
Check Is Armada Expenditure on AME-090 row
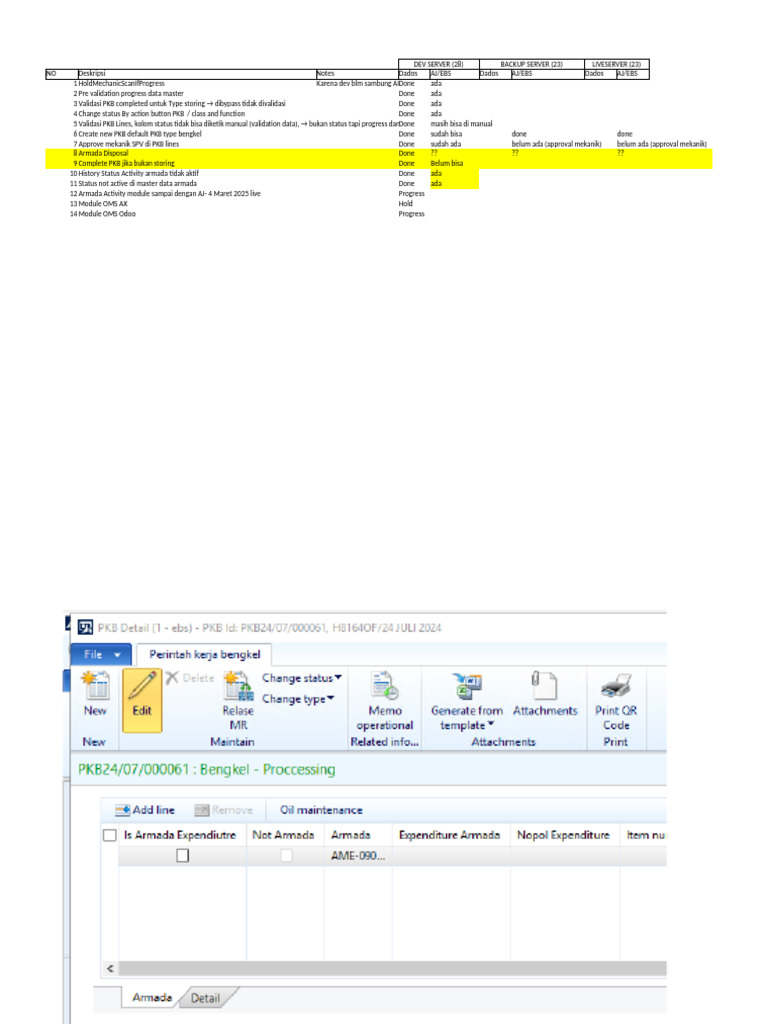click(x=183, y=856)
